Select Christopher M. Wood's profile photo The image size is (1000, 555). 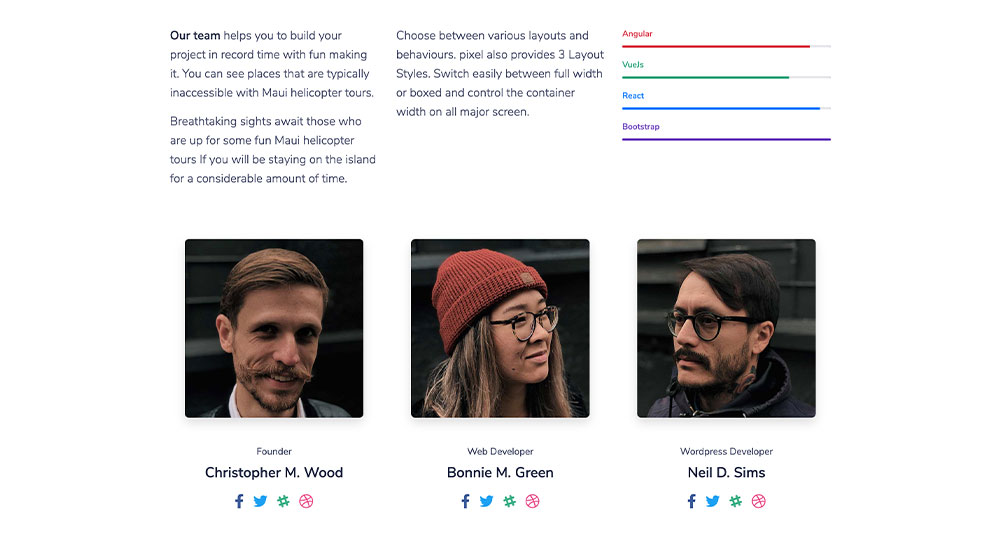point(274,329)
